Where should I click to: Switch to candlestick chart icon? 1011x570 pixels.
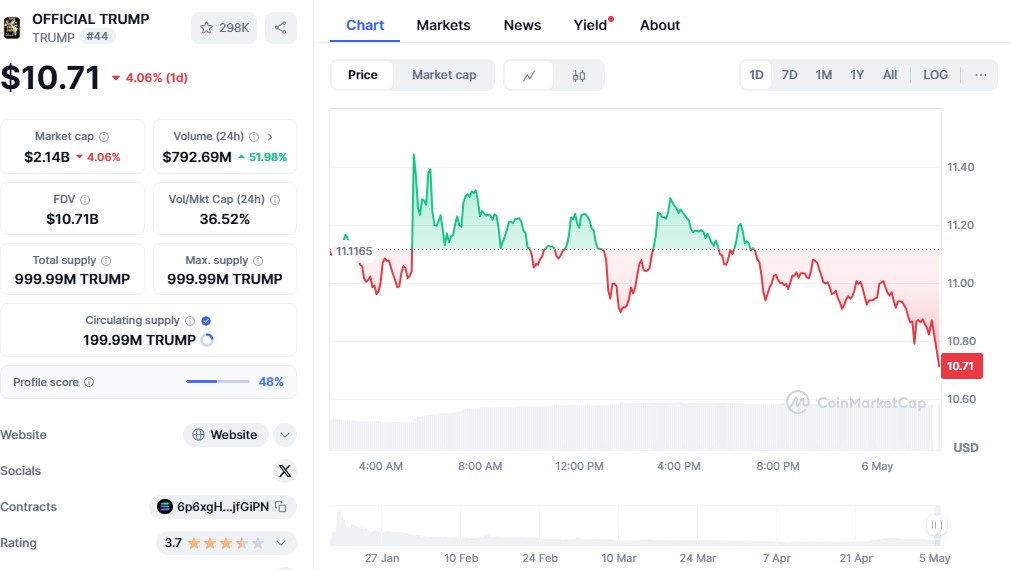pos(579,75)
